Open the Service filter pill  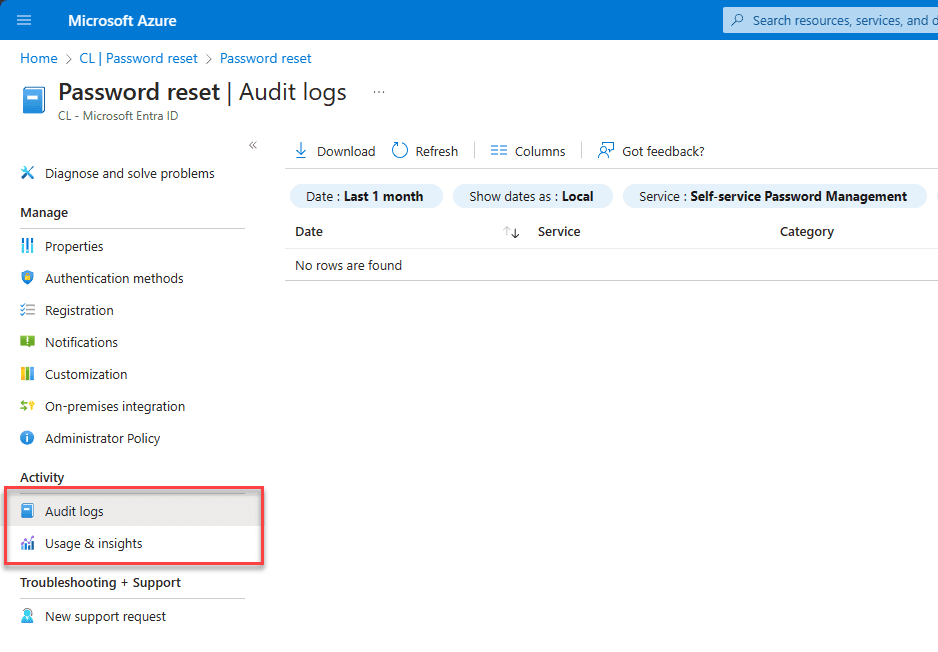click(774, 196)
